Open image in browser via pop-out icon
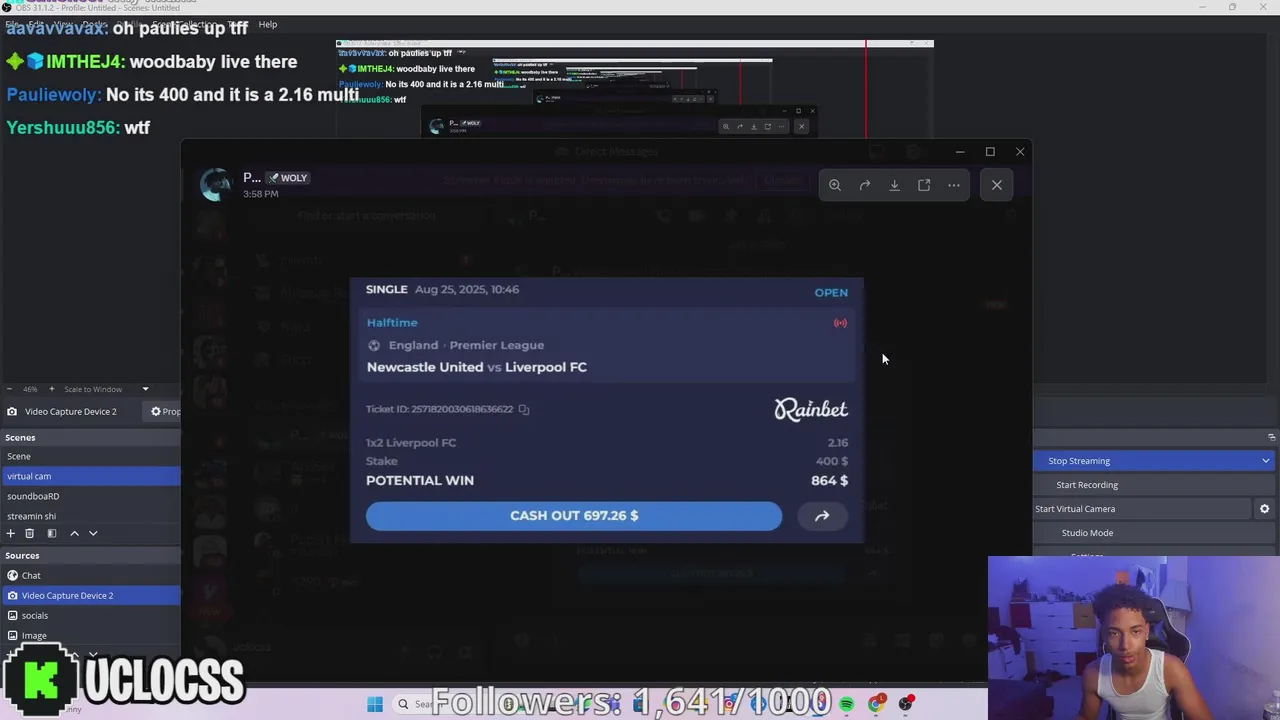This screenshot has height=720, width=1280. click(924, 185)
